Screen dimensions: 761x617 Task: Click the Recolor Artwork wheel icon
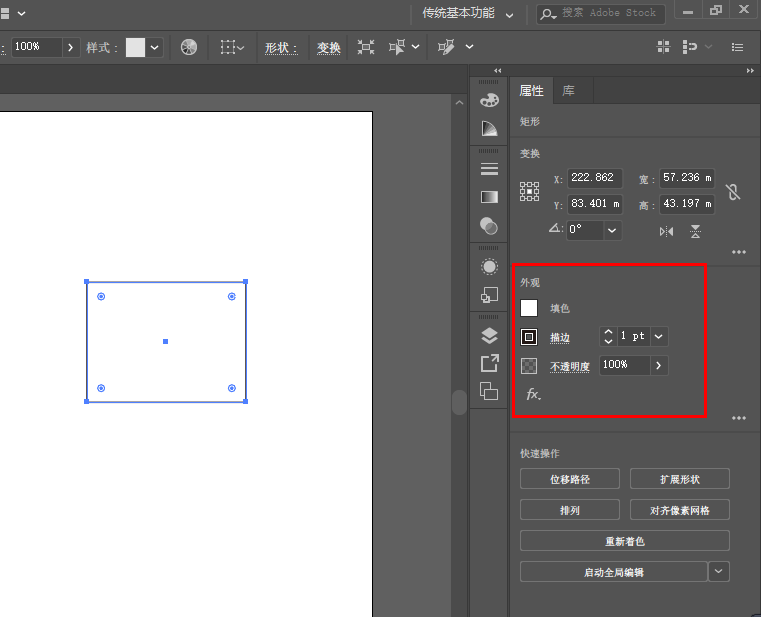click(x=189, y=47)
